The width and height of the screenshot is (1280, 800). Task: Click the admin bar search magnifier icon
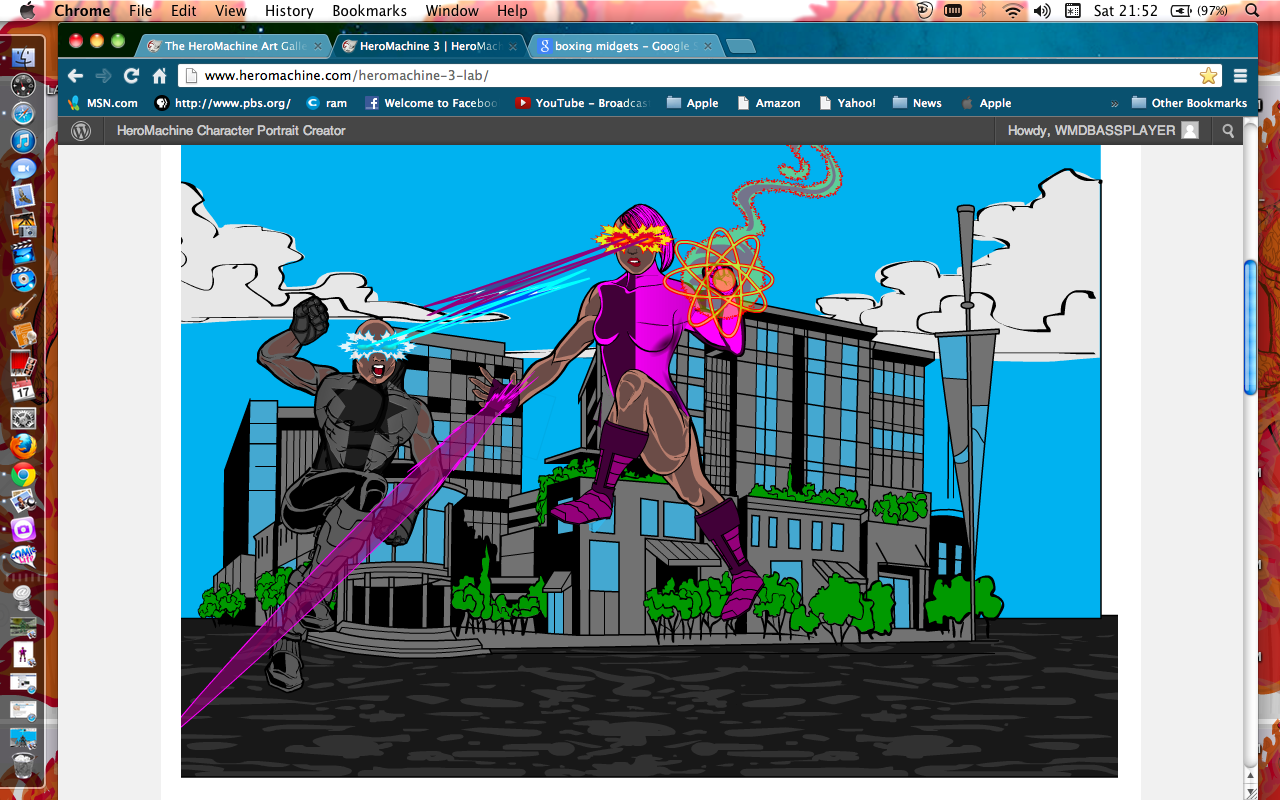(x=1228, y=131)
